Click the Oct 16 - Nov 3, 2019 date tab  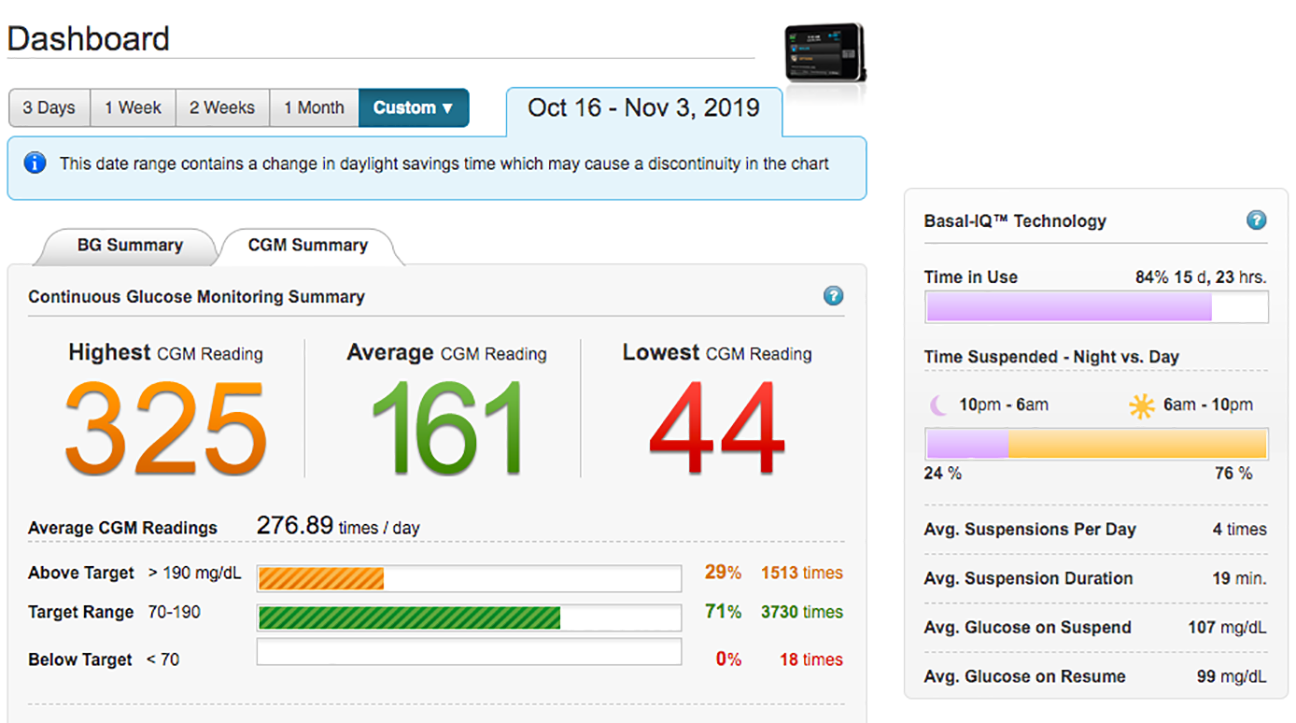pyautogui.click(x=643, y=108)
